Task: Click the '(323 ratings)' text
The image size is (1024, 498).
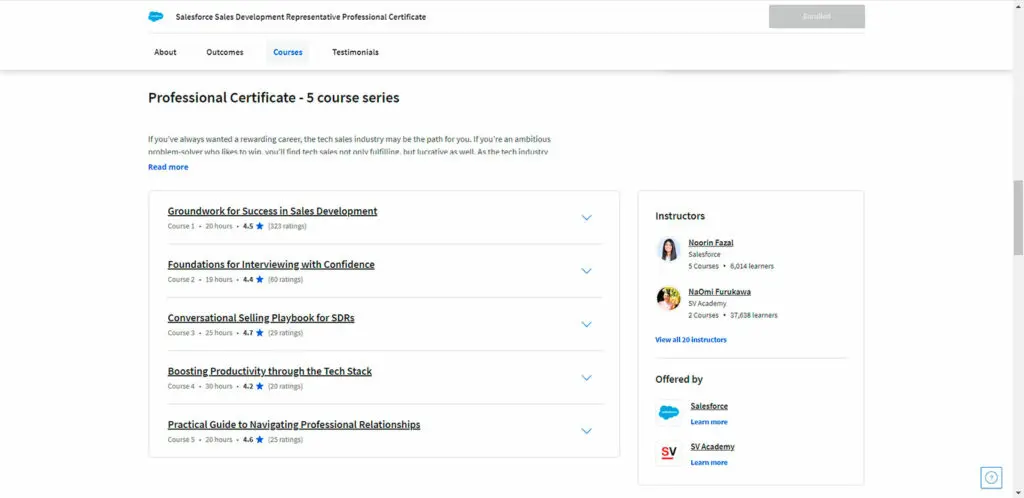Action: (287, 226)
